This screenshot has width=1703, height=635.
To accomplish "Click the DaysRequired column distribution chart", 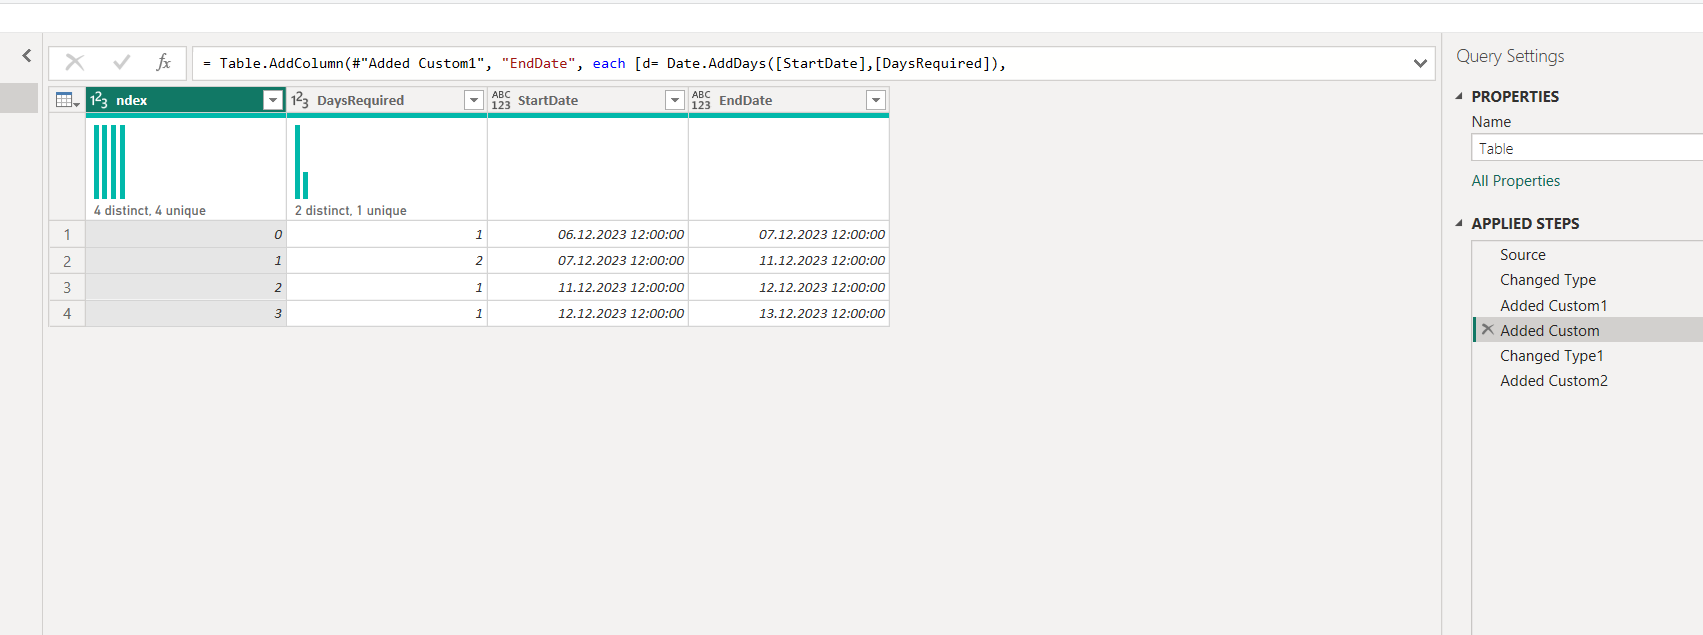I will (x=302, y=162).
